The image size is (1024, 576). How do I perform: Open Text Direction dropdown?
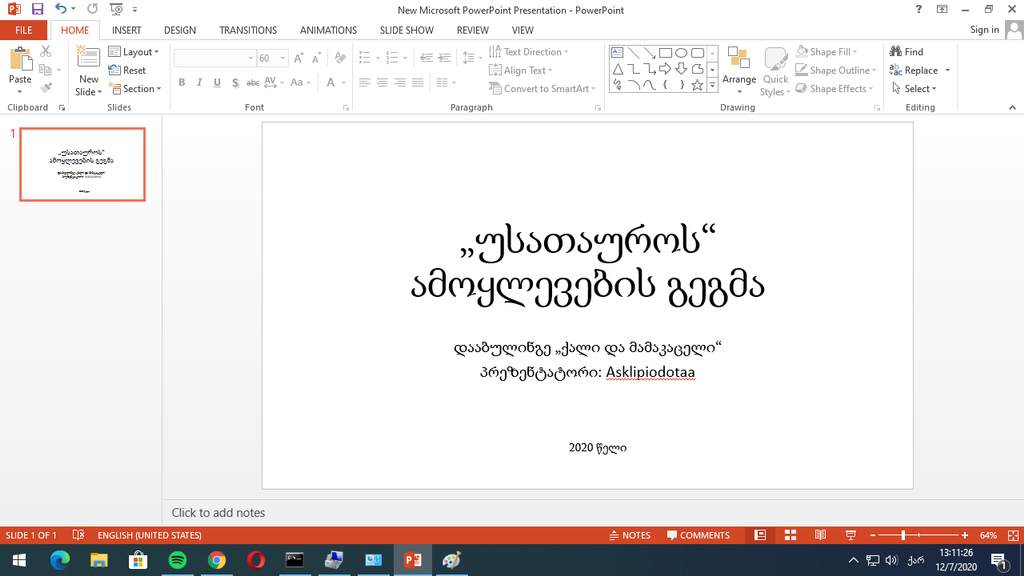click(x=529, y=52)
